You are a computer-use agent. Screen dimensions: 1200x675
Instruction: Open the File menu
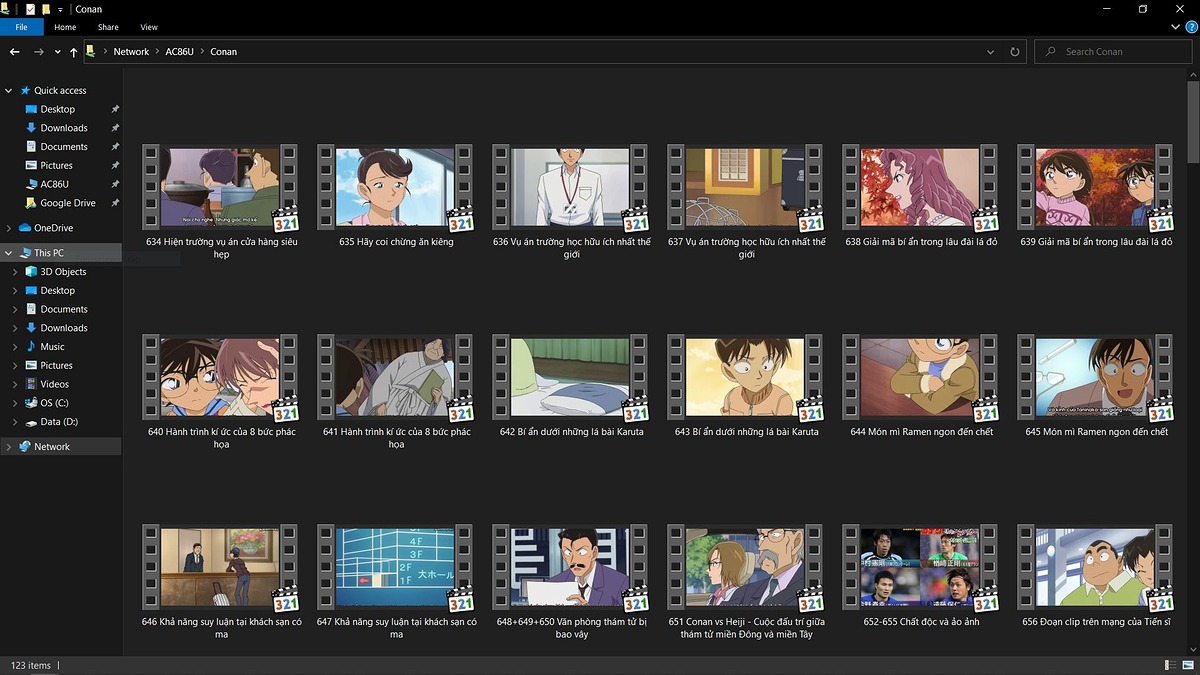tap(21, 27)
